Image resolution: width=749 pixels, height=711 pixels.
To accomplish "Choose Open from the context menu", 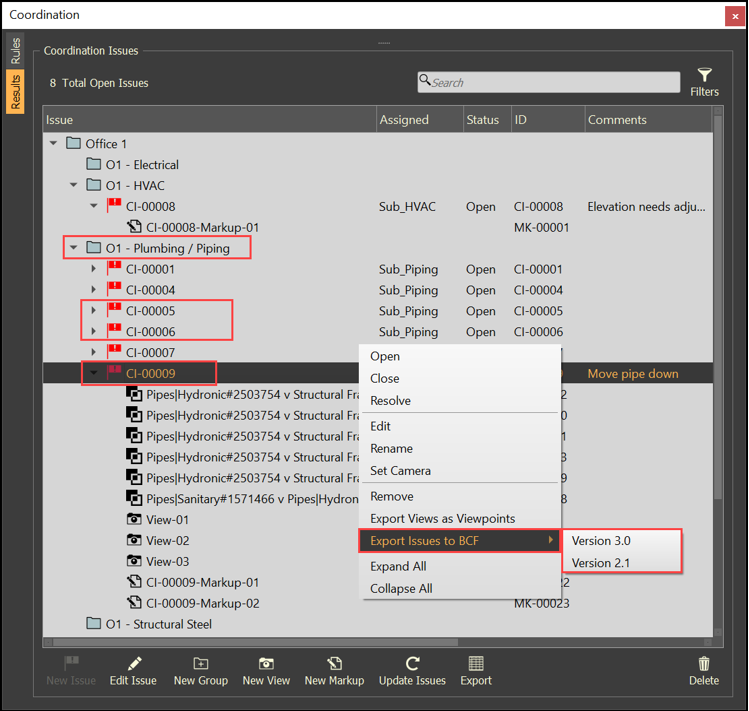I will (x=460, y=356).
